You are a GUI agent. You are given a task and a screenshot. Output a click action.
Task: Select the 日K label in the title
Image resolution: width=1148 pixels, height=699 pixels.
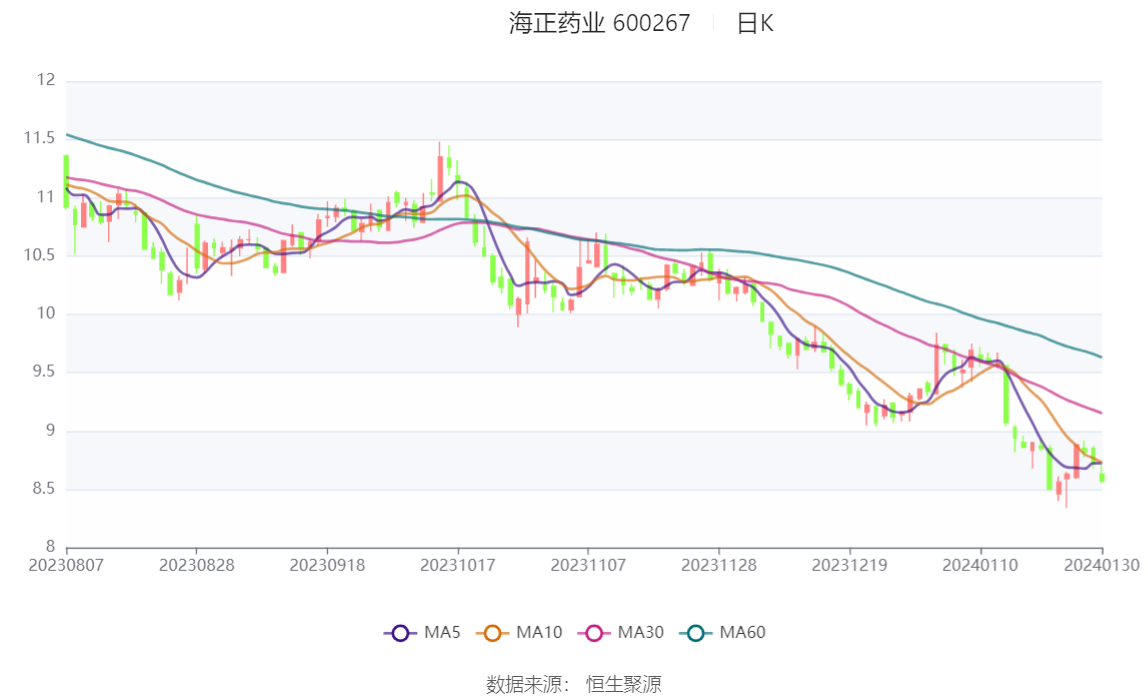click(755, 23)
